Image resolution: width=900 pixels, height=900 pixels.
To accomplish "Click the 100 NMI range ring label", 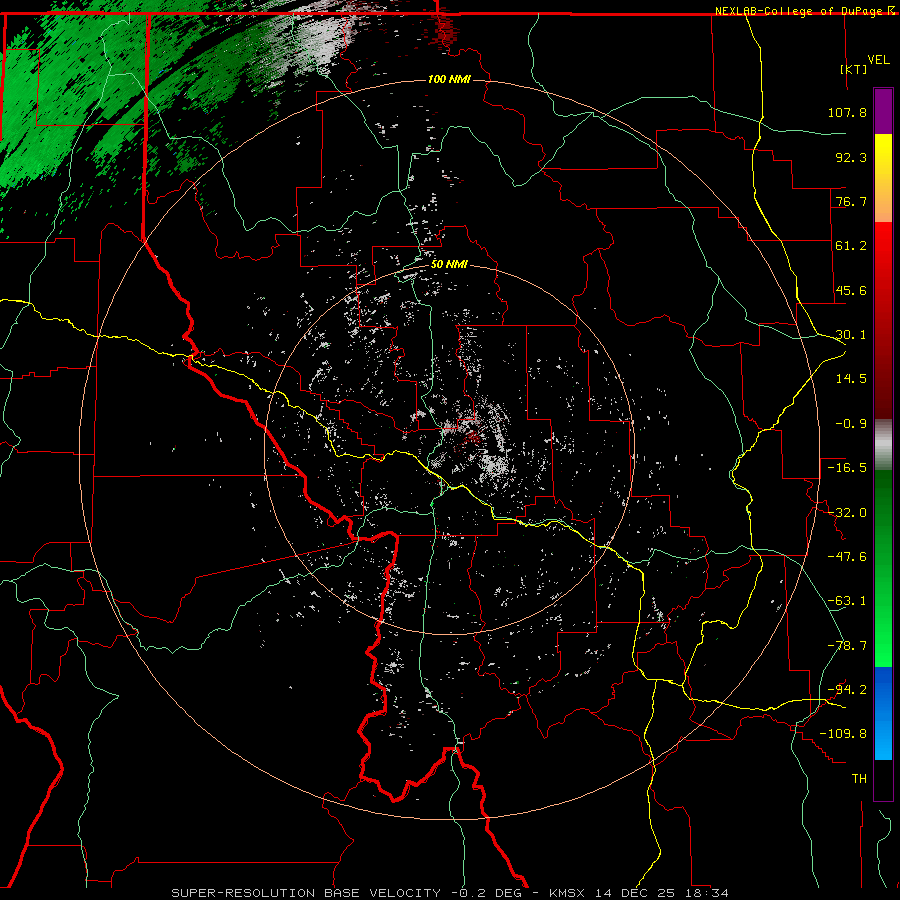I will tap(449, 79).
